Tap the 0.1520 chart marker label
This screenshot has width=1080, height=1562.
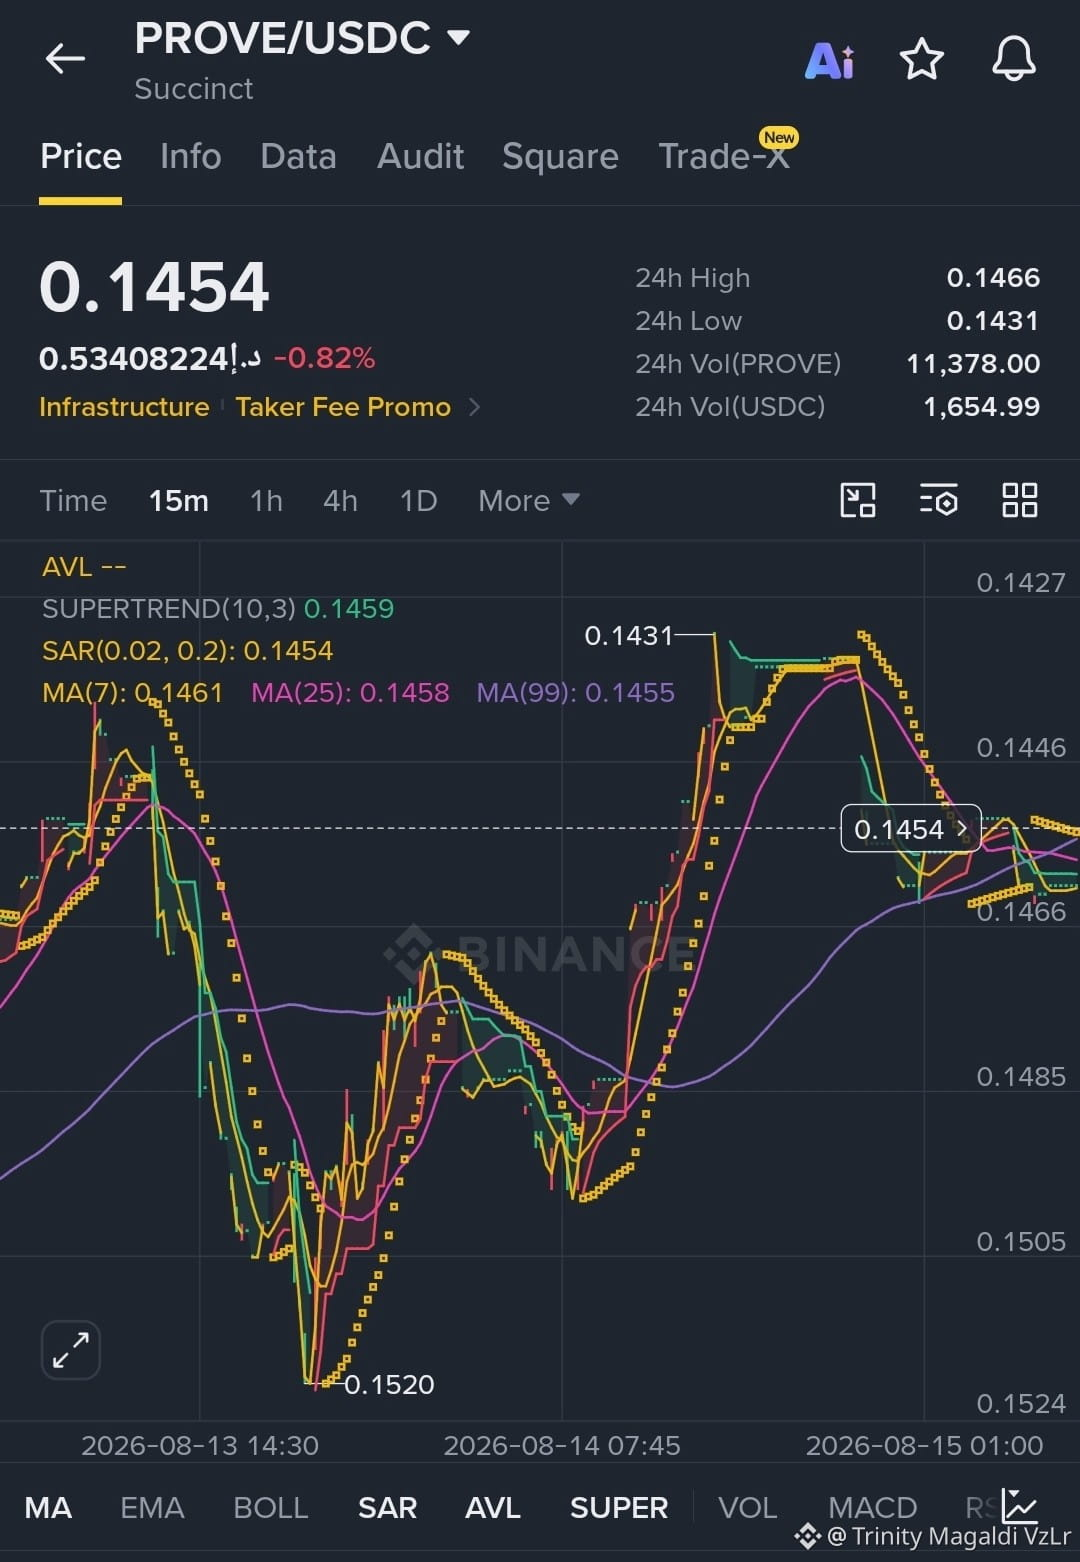coord(389,1384)
